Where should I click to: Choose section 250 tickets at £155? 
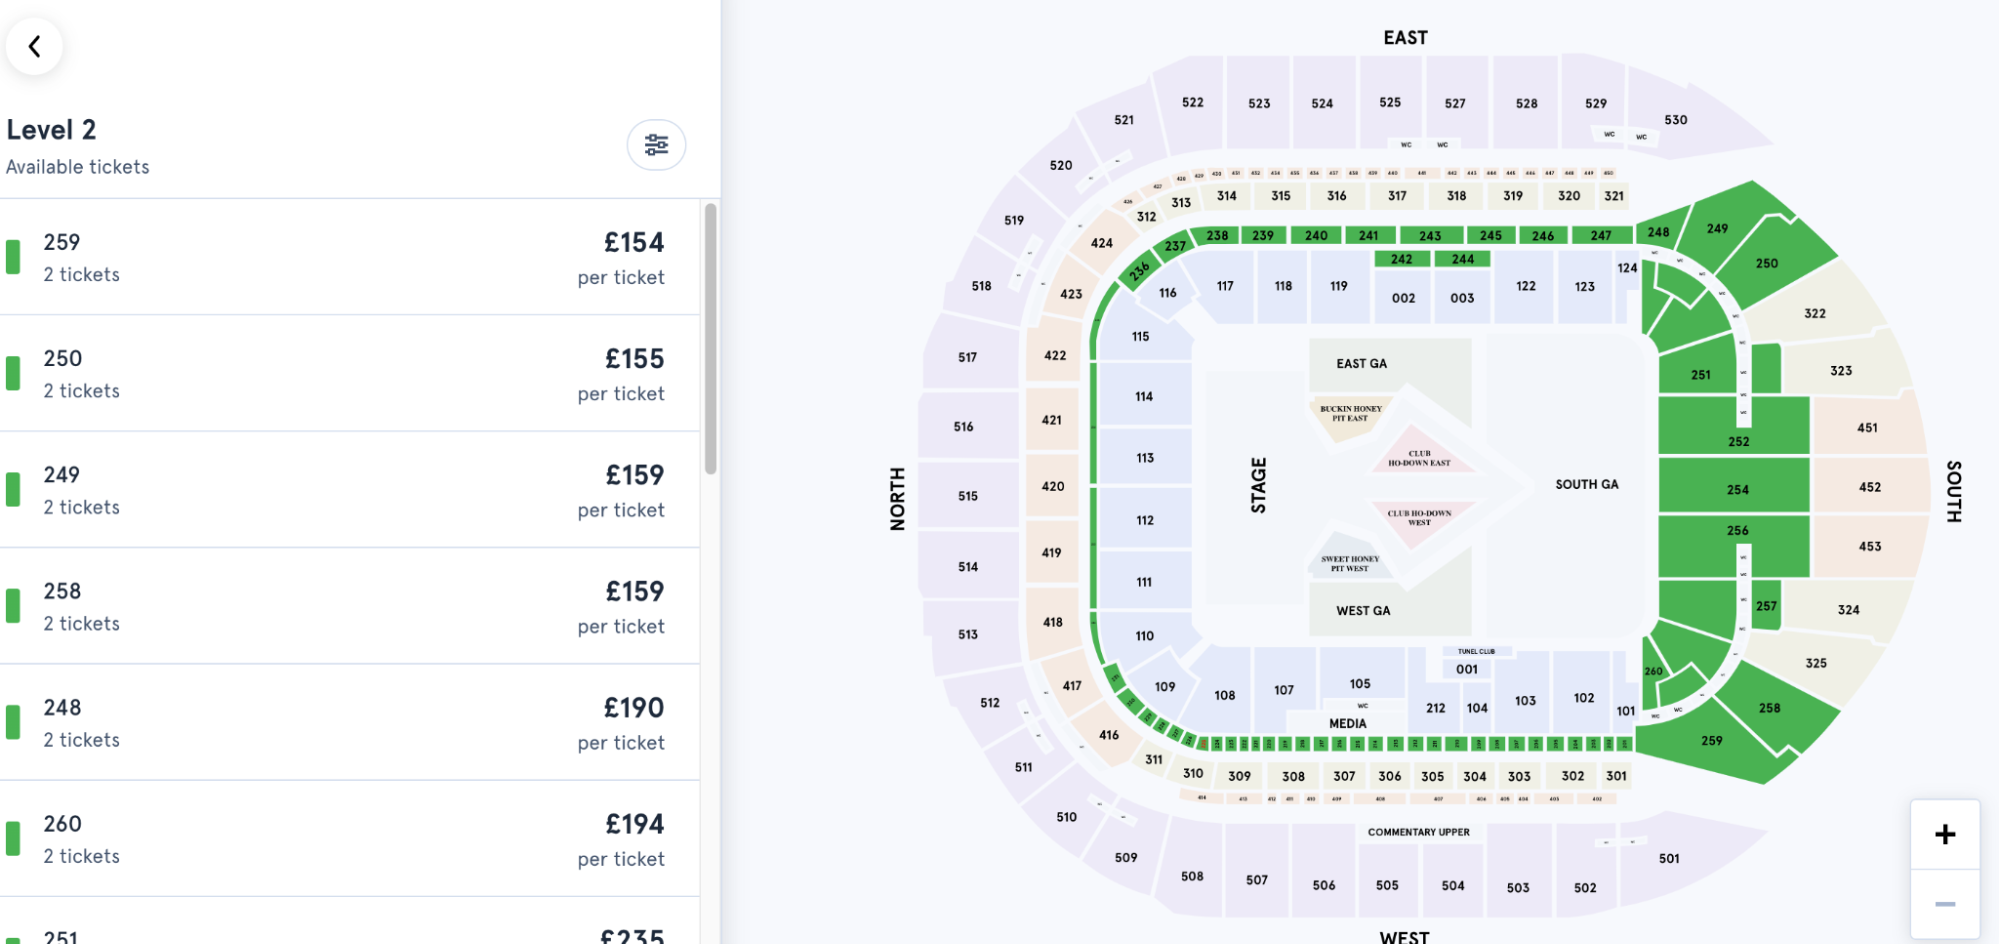pyautogui.click(x=350, y=373)
